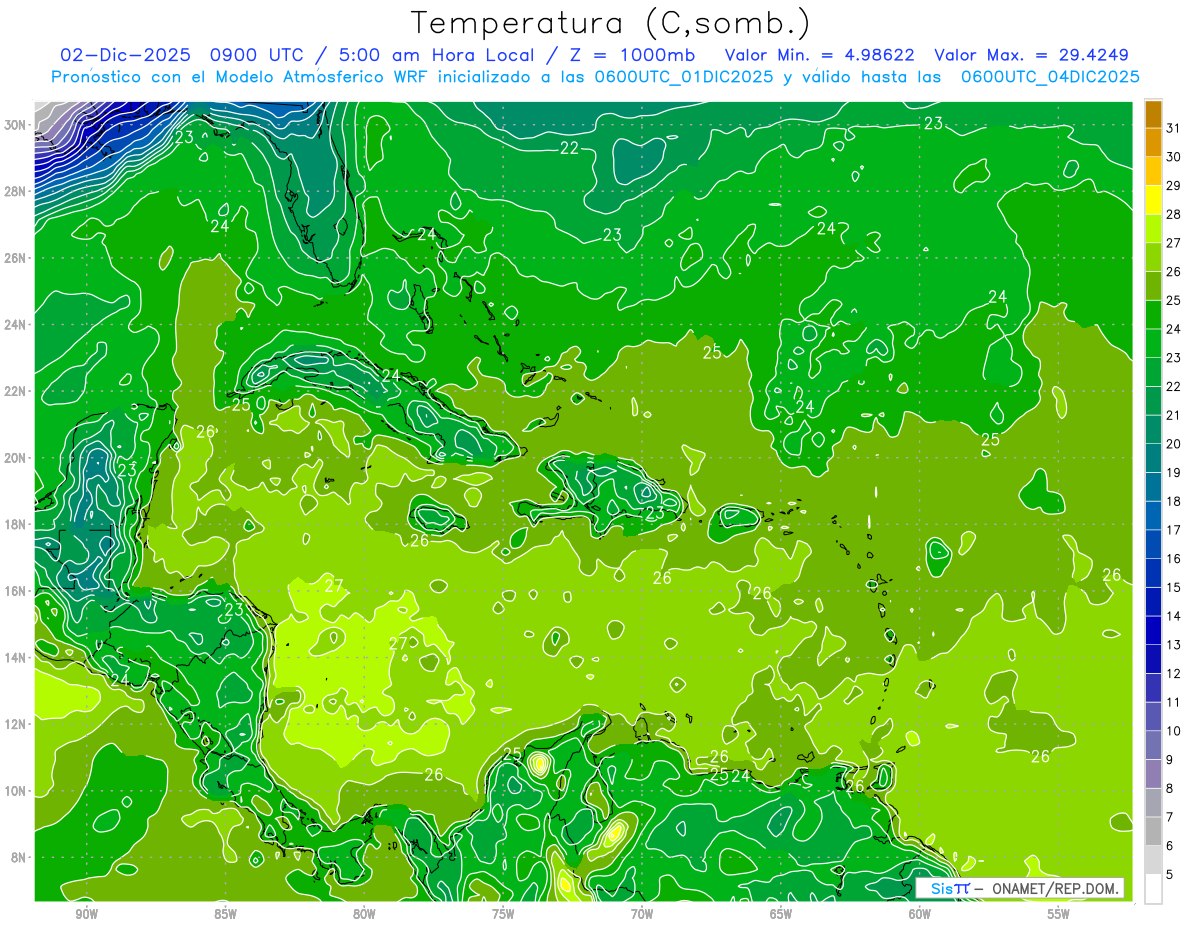The image size is (1200, 927).
Task: Click legend value 5 on the color scale
Action: 1170,875
